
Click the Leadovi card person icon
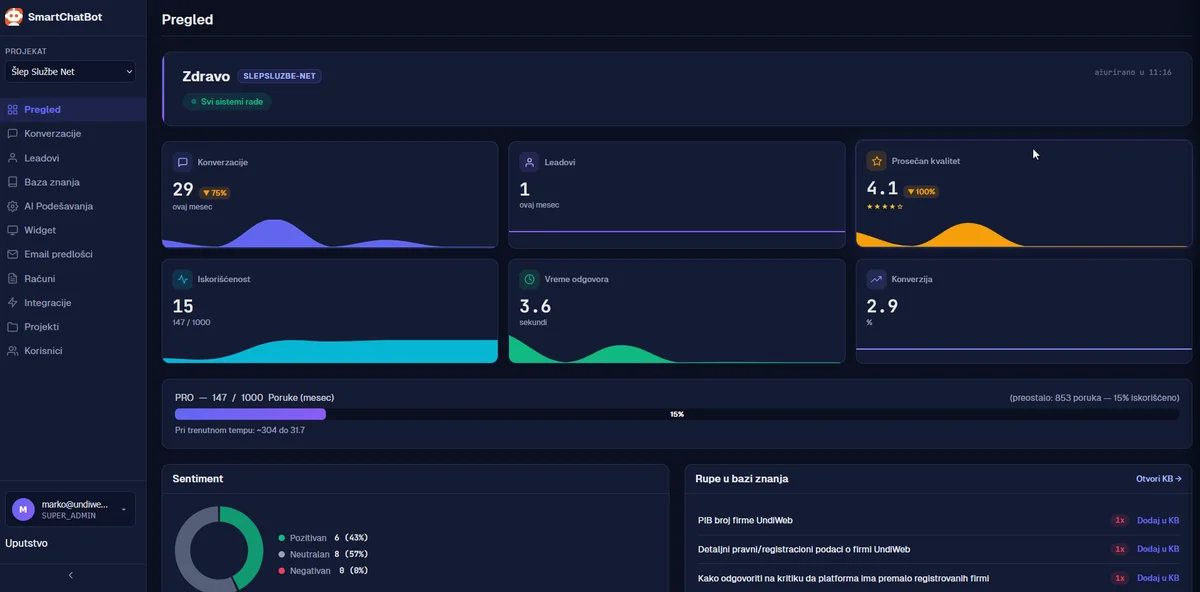click(x=529, y=162)
